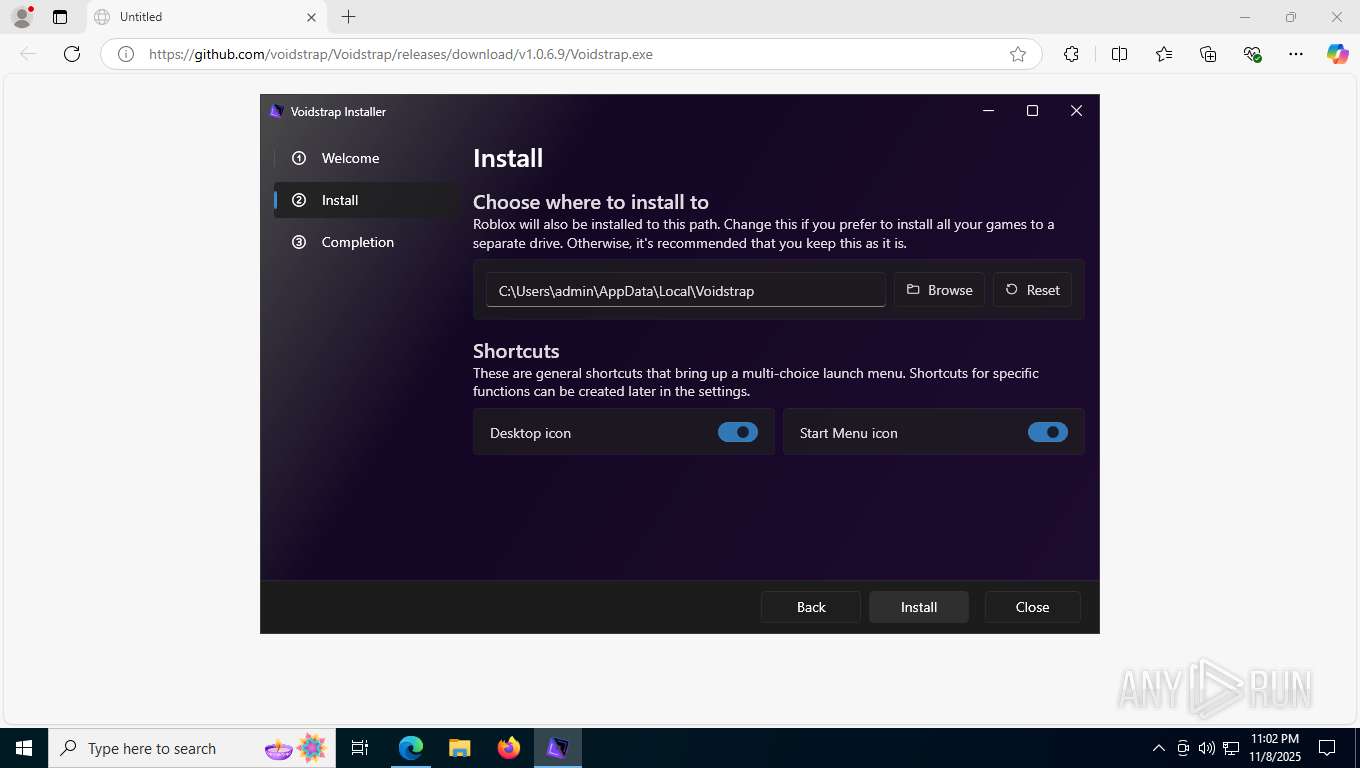
Task: Click the taskbar search box
Action: click(192, 748)
